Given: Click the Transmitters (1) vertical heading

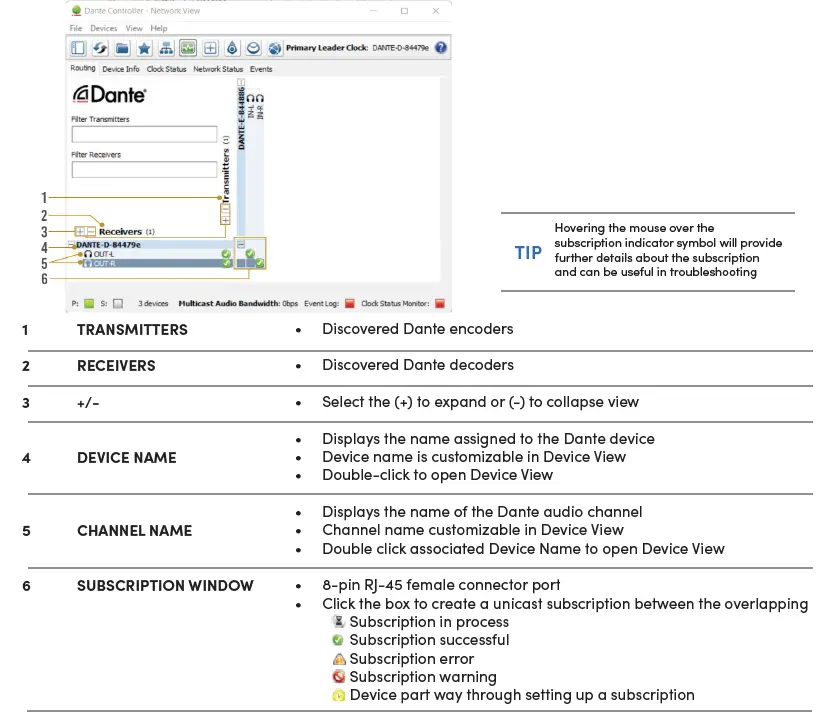Looking at the screenshot, I should point(226,170).
